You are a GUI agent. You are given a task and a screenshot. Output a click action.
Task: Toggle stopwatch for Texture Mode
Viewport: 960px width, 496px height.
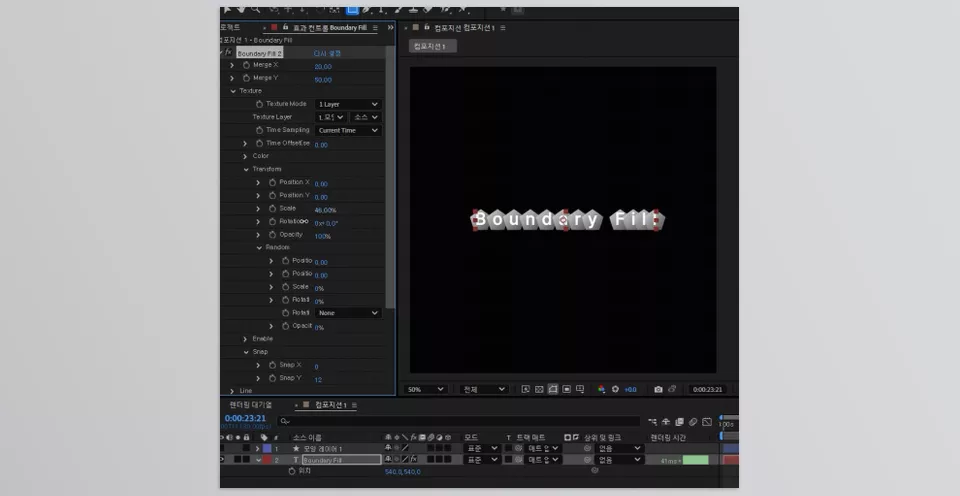(259, 104)
